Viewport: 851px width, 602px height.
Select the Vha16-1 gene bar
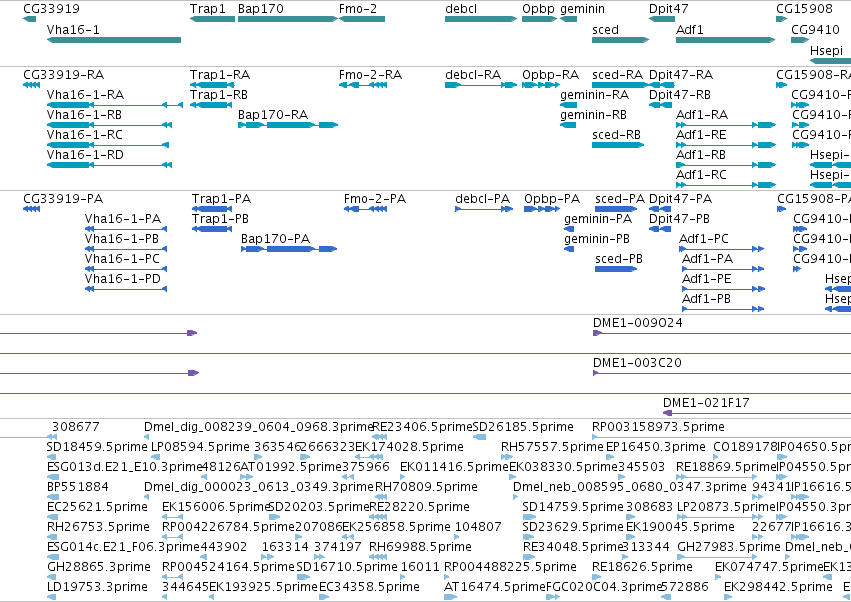click(114, 40)
